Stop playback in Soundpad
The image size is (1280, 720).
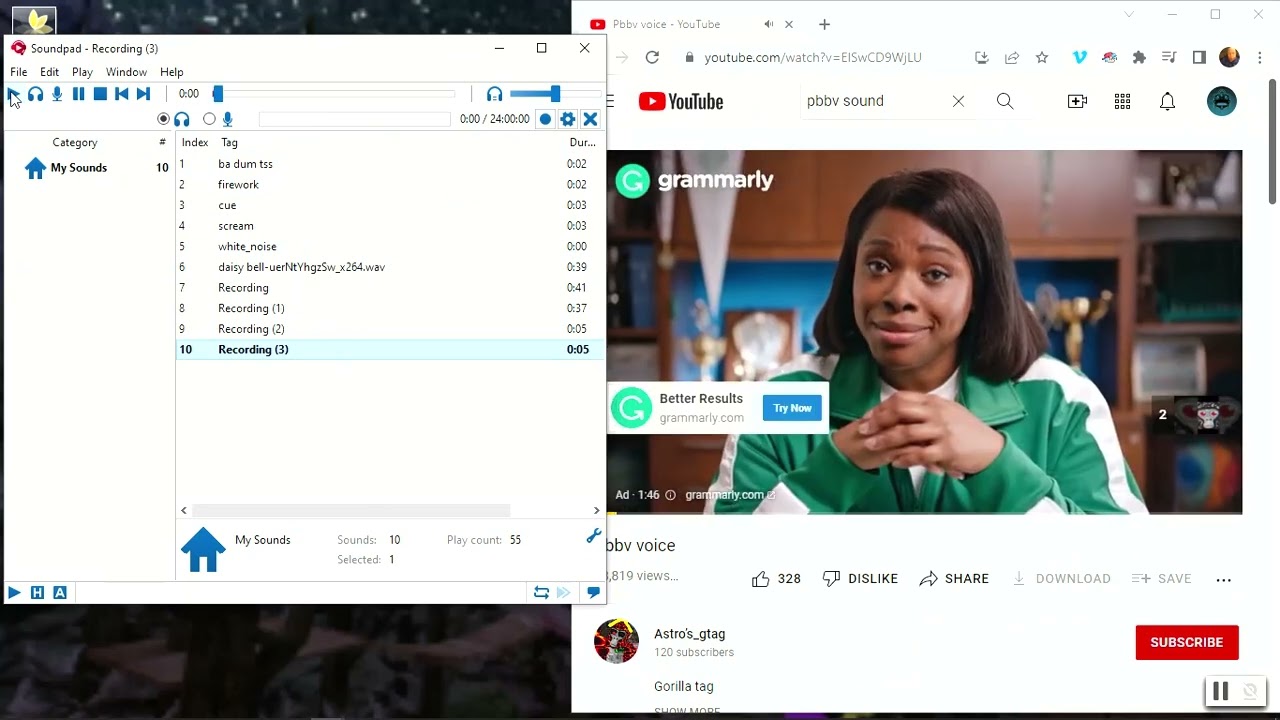100,94
